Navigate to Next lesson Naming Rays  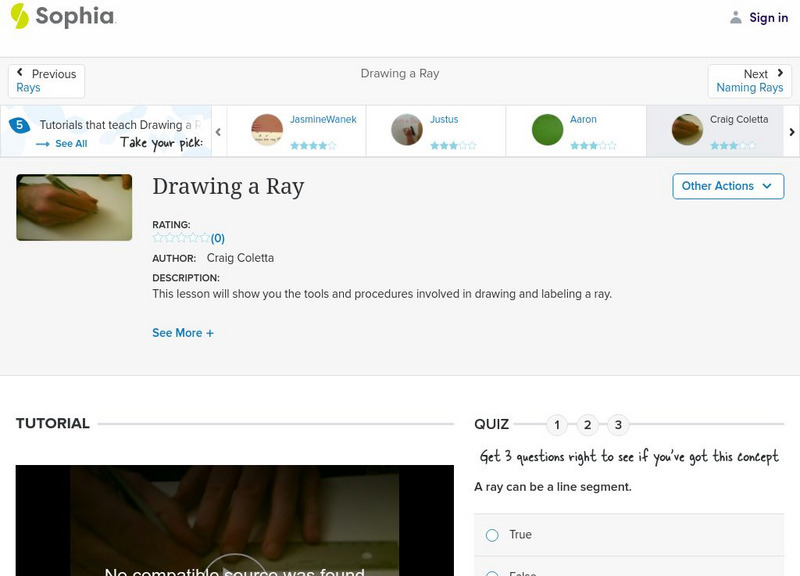(x=749, y=81)
